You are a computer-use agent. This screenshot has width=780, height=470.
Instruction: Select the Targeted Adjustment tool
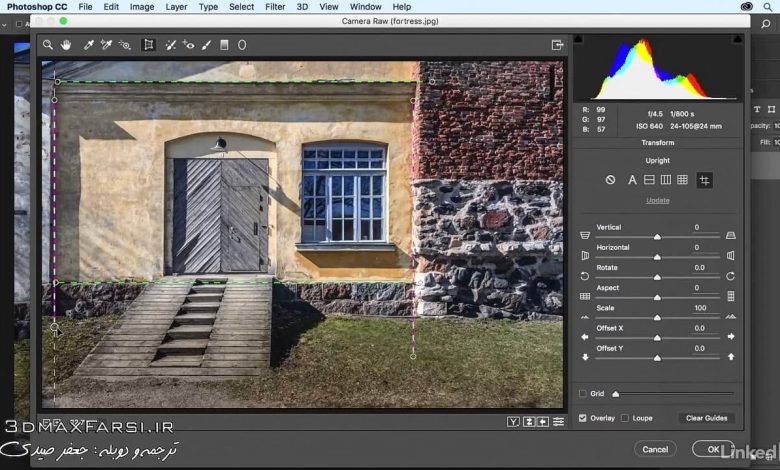124,45
